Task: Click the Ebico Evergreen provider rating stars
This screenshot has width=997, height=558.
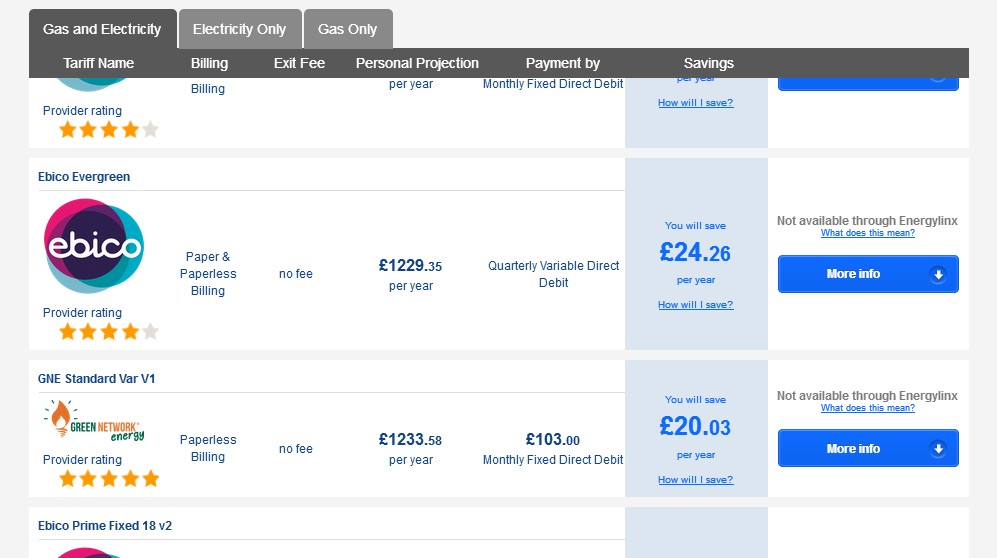Action: [108, 331]
